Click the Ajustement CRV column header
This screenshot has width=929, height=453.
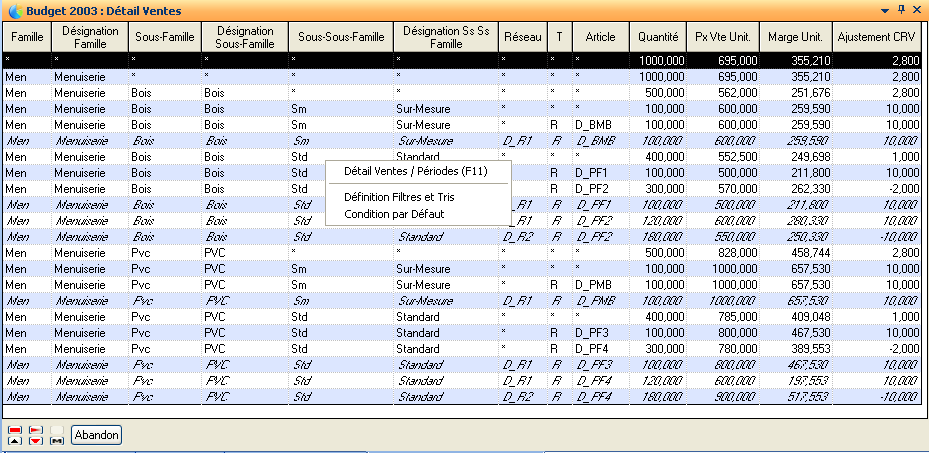pyautogui.click(x=877, y=38)
